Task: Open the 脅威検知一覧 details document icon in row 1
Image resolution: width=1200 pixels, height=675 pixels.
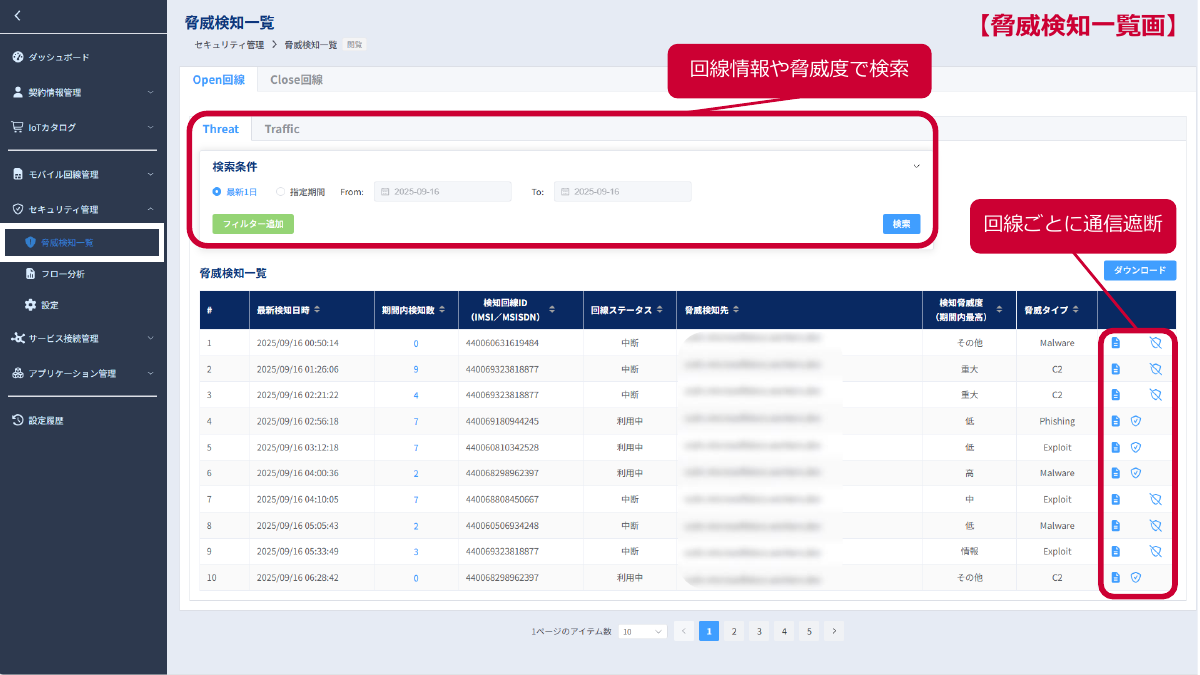Action: 1118,342
